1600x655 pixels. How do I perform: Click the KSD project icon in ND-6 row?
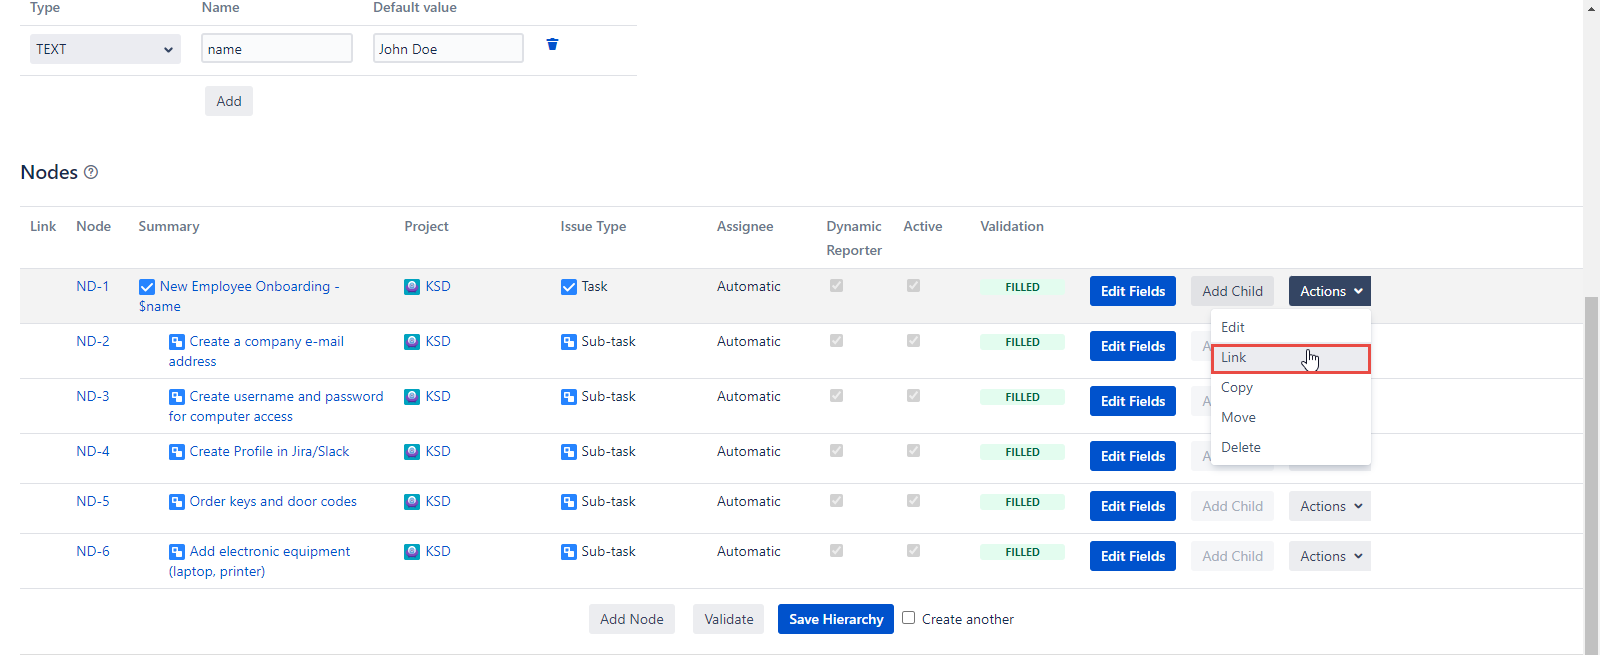coord(412,552)
